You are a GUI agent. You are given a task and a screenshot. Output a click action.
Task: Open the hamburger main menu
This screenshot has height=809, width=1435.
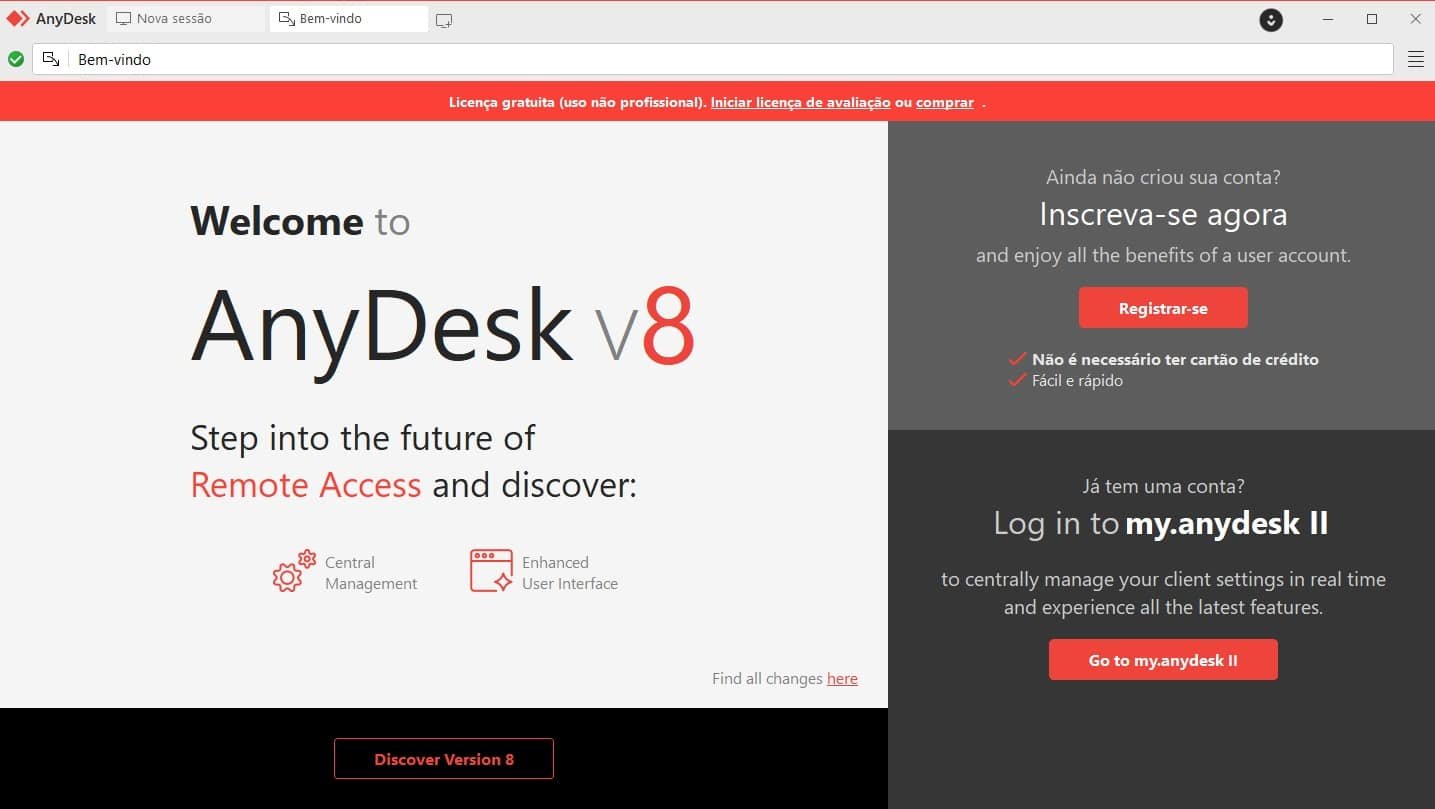pos(1416,59)
